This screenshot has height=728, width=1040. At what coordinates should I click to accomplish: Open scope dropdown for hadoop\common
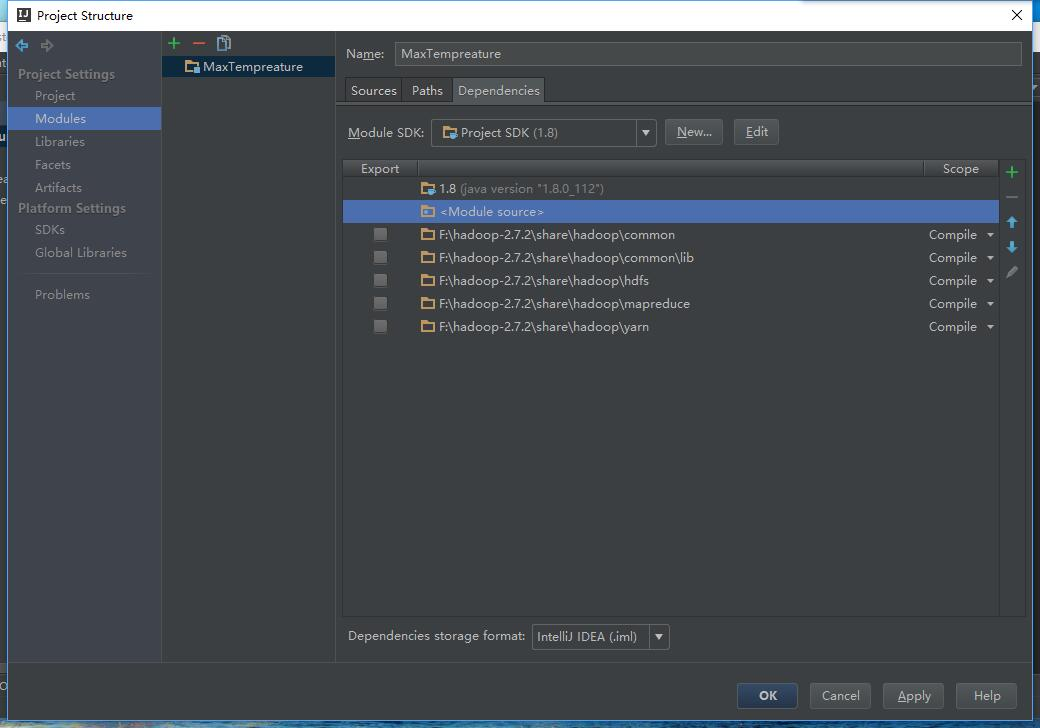pyautogui.click(x=990, y=235)
